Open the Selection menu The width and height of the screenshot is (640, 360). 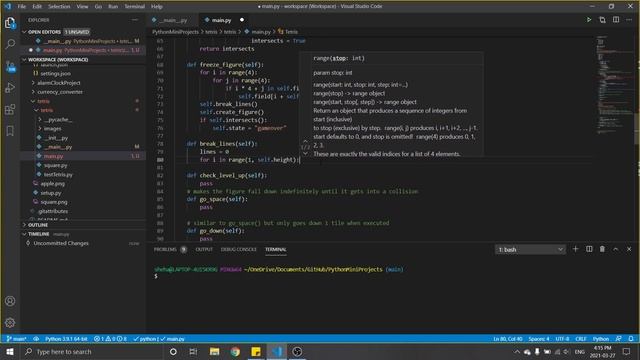tap(59, 6)
